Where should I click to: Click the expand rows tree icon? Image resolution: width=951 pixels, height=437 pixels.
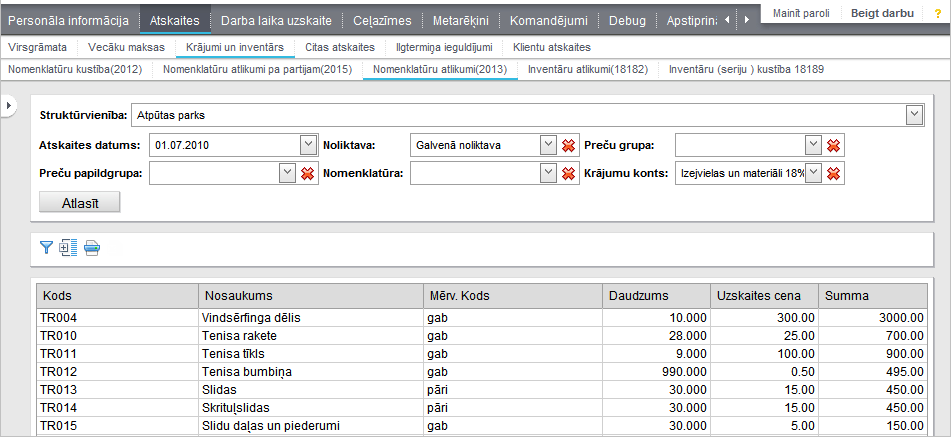tap(68, 248)
